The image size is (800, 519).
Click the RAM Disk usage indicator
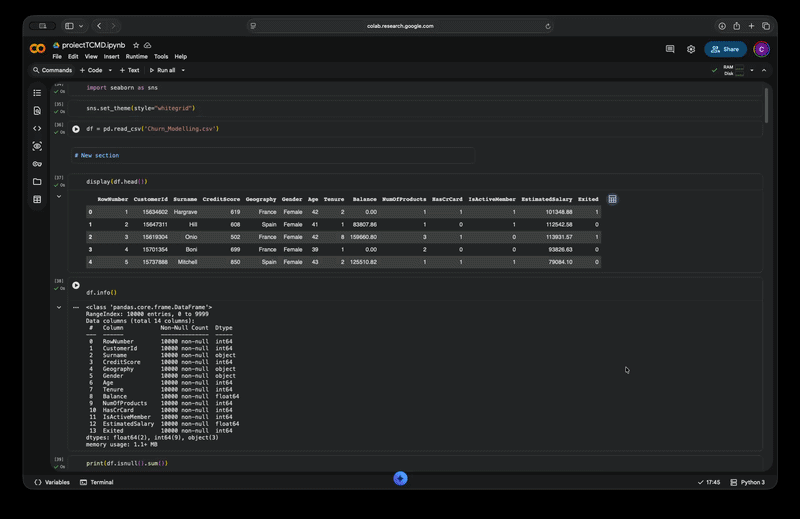coord(734,70)
